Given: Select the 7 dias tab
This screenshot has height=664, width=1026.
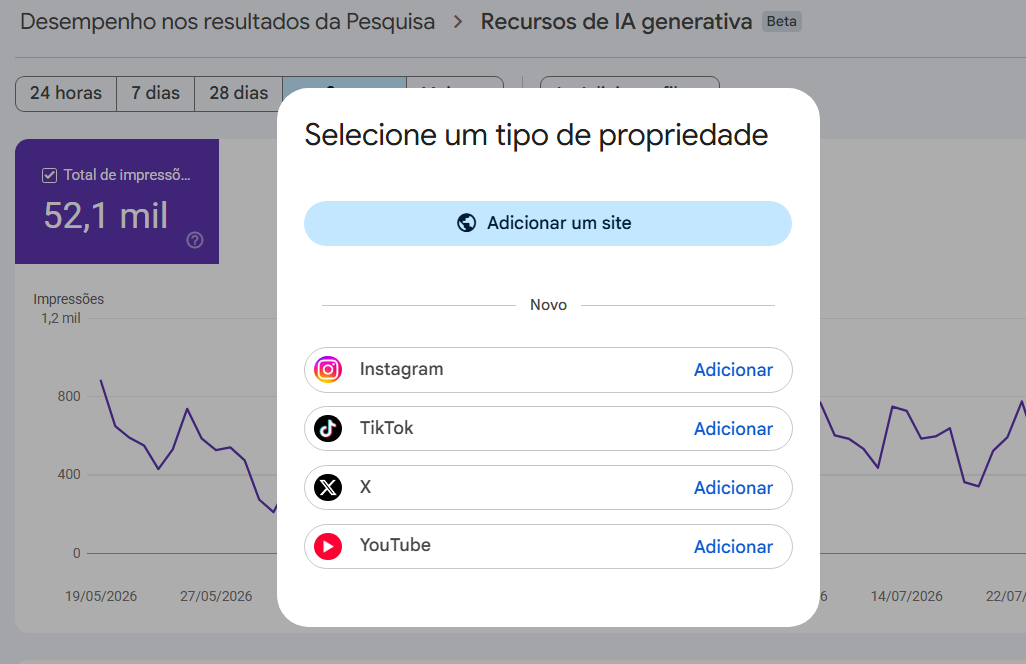Looking at the screenshot, I should (x=156, y=94).
